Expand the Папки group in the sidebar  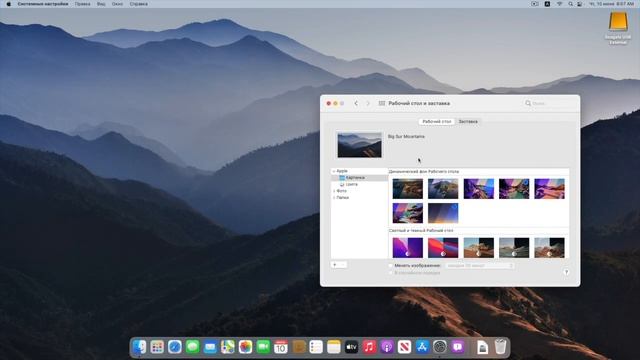[334, 198]
